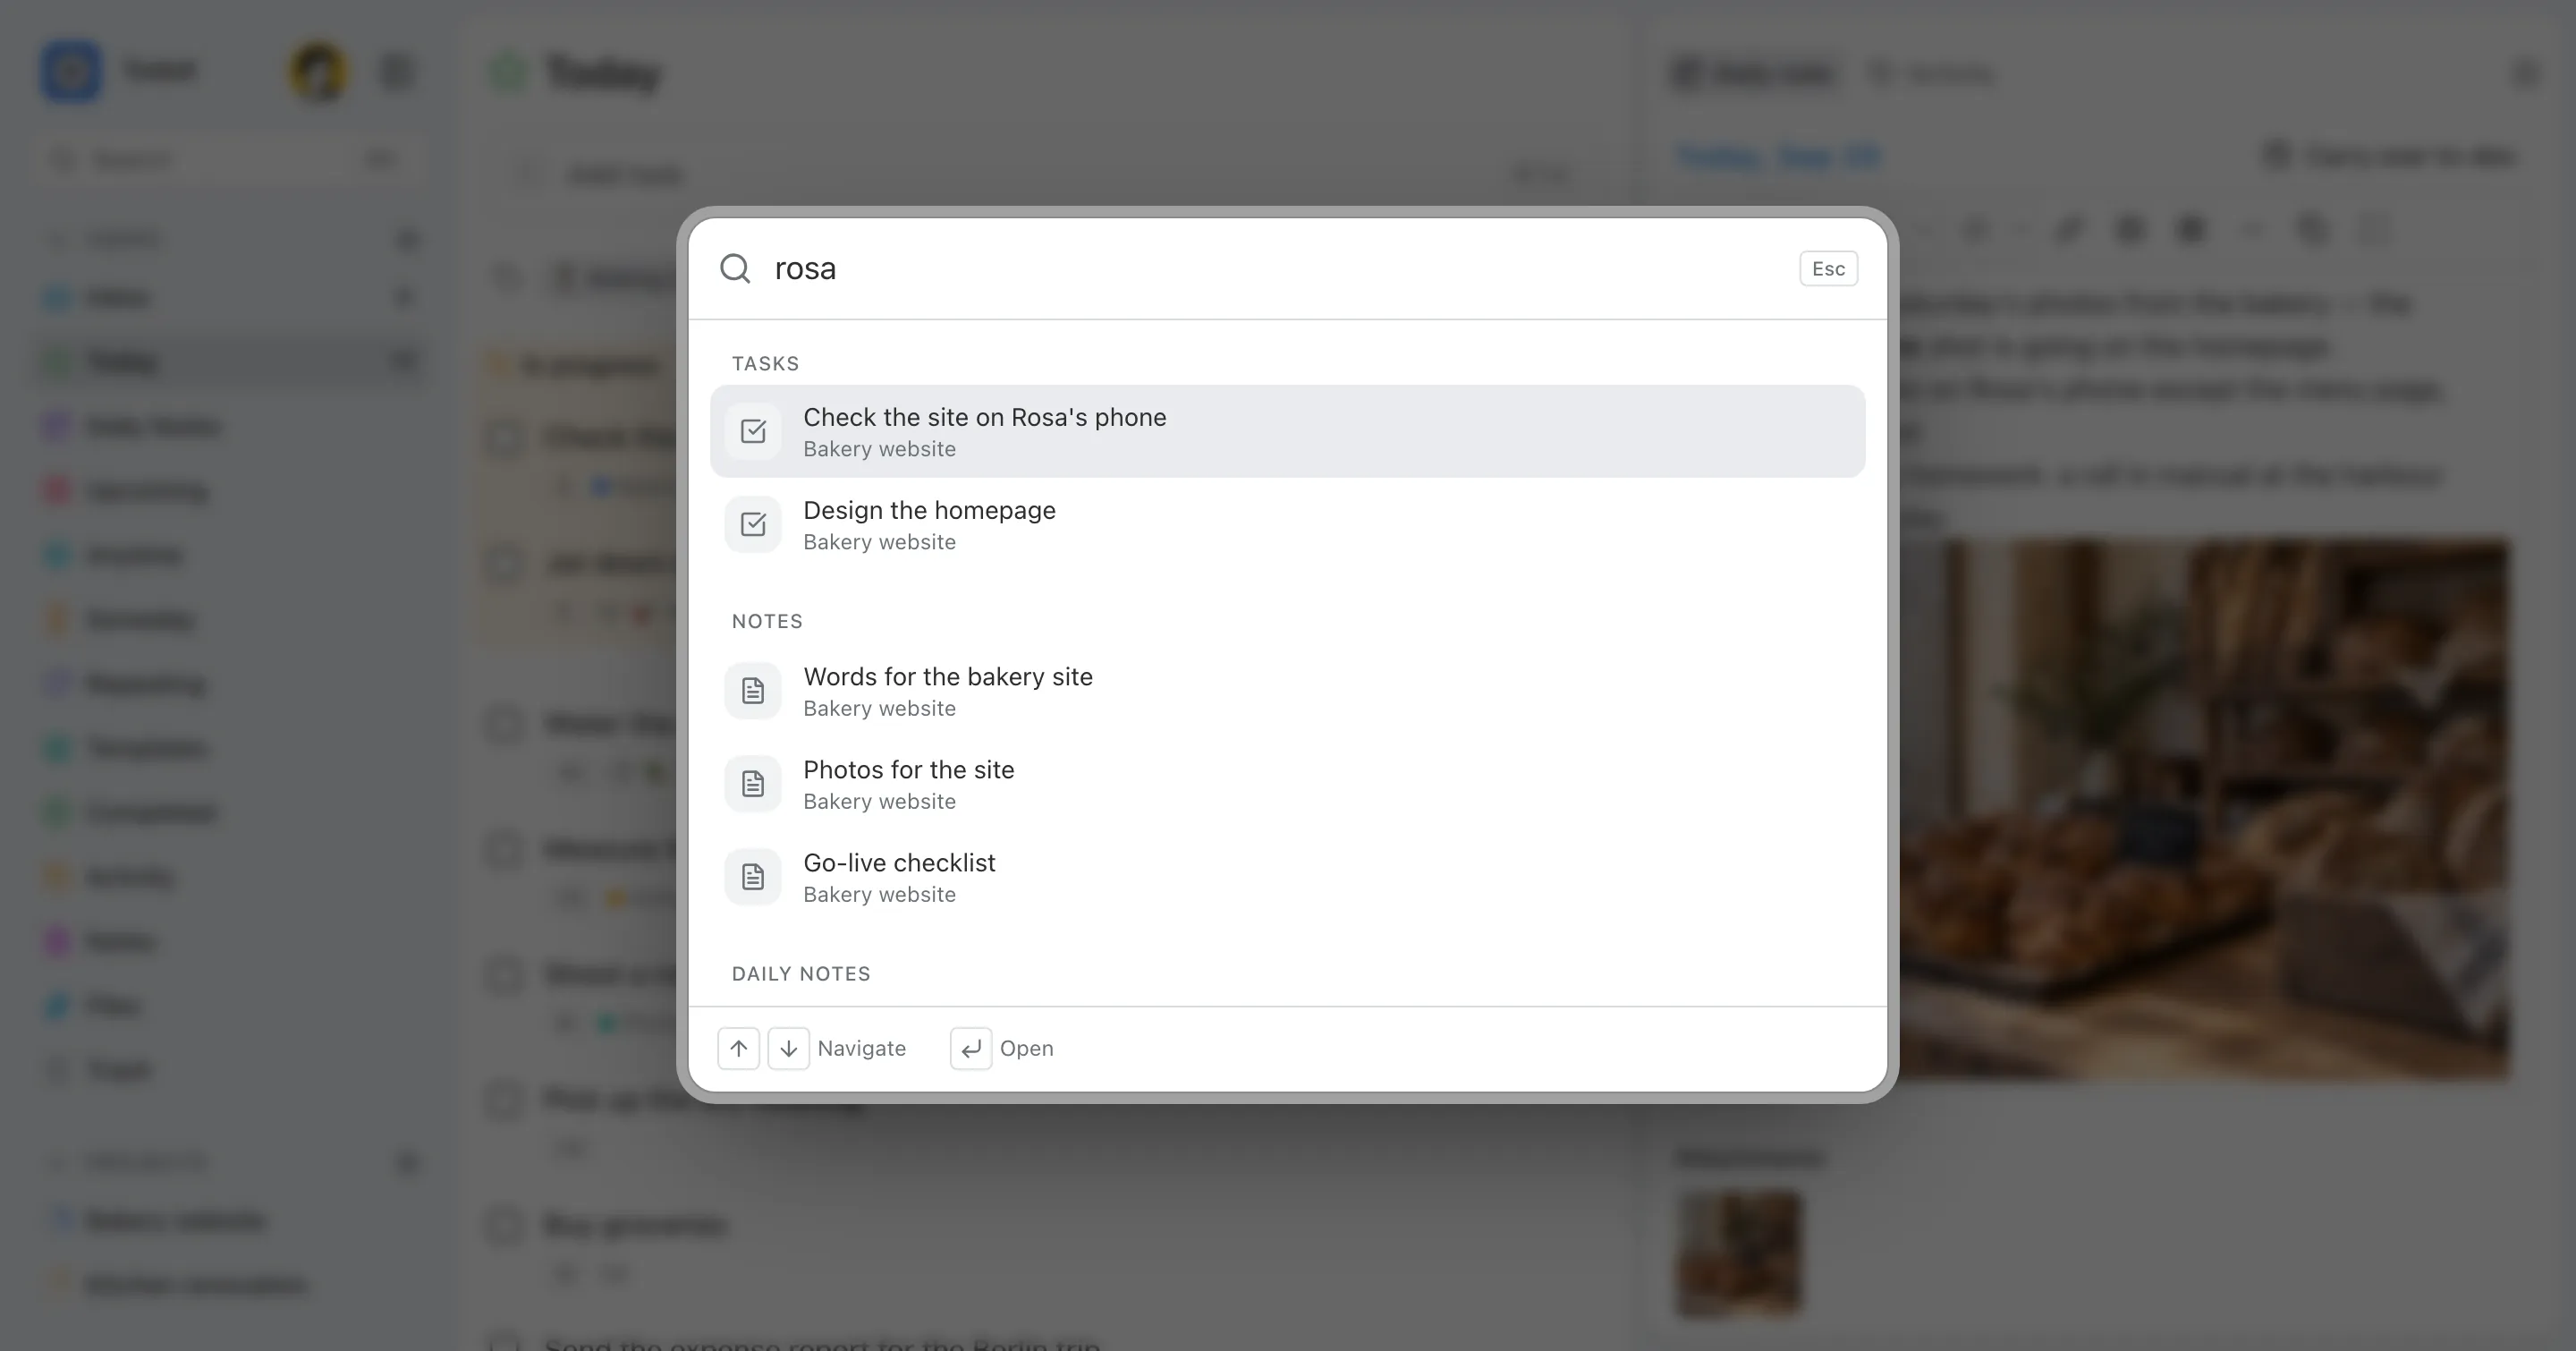Click the blue app logo in the sidebar
2576x1351 pixels.
[x=70, y=71]
